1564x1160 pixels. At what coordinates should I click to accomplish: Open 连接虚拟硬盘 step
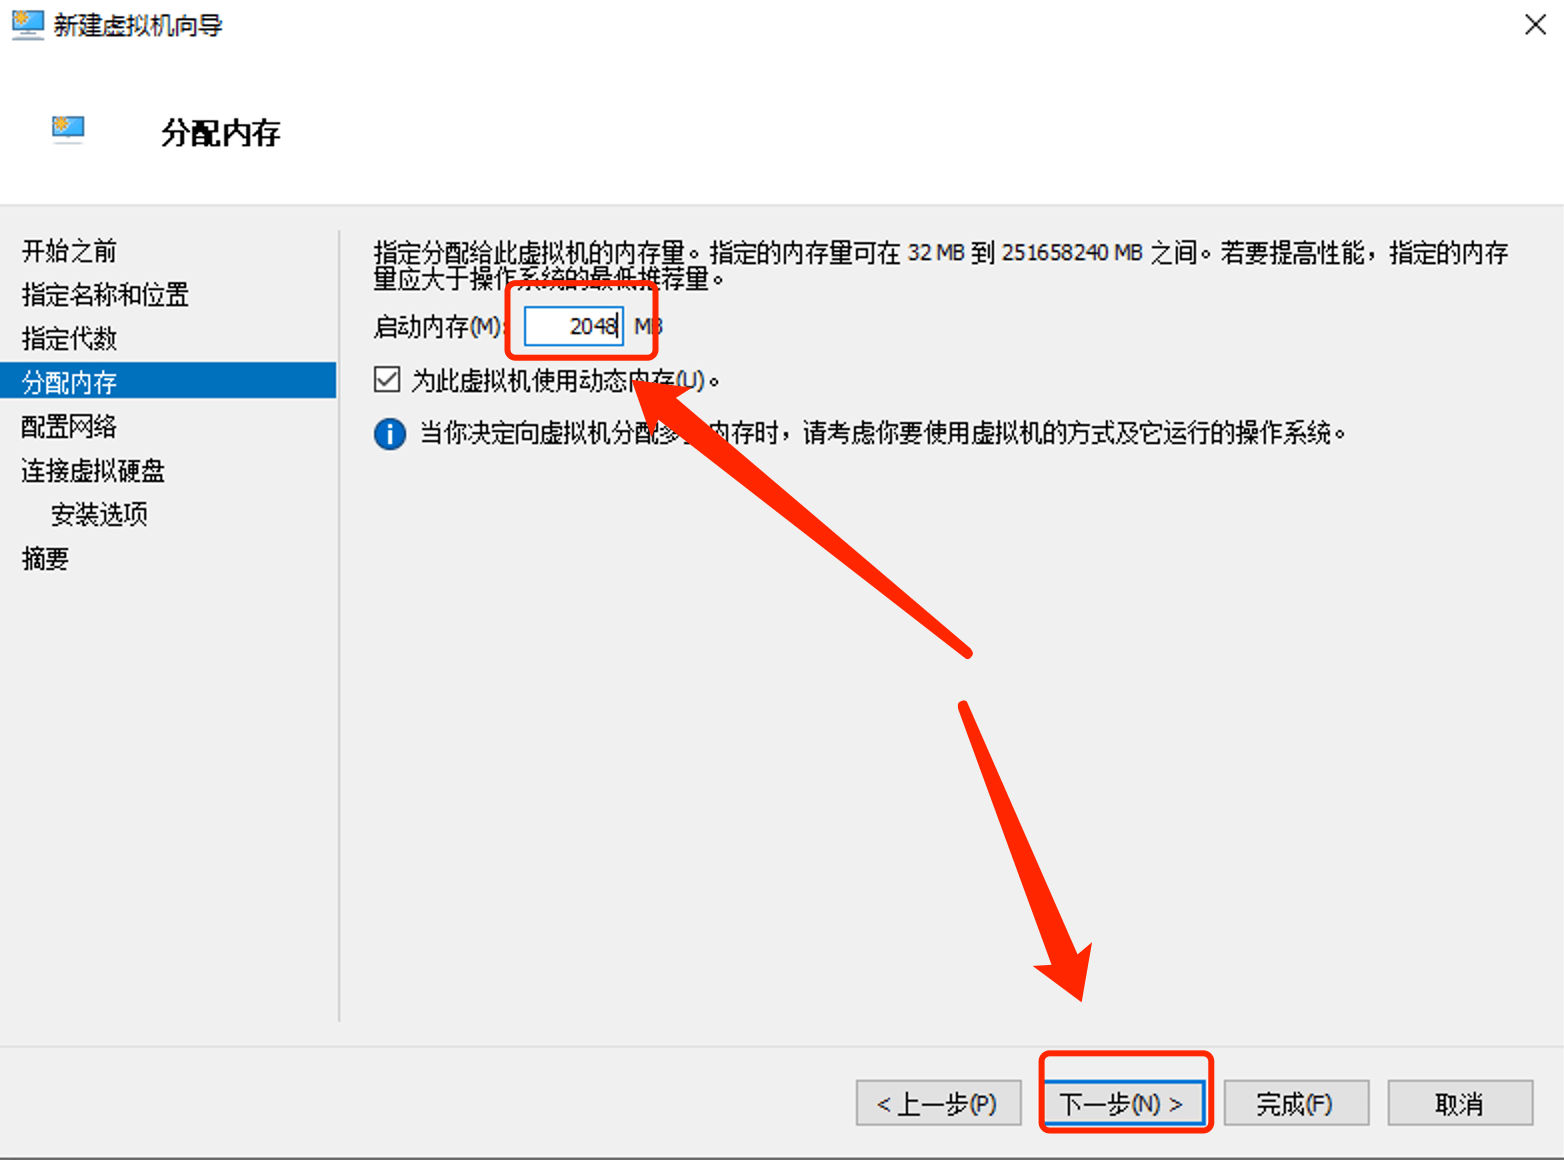click(x=93, y=471)
